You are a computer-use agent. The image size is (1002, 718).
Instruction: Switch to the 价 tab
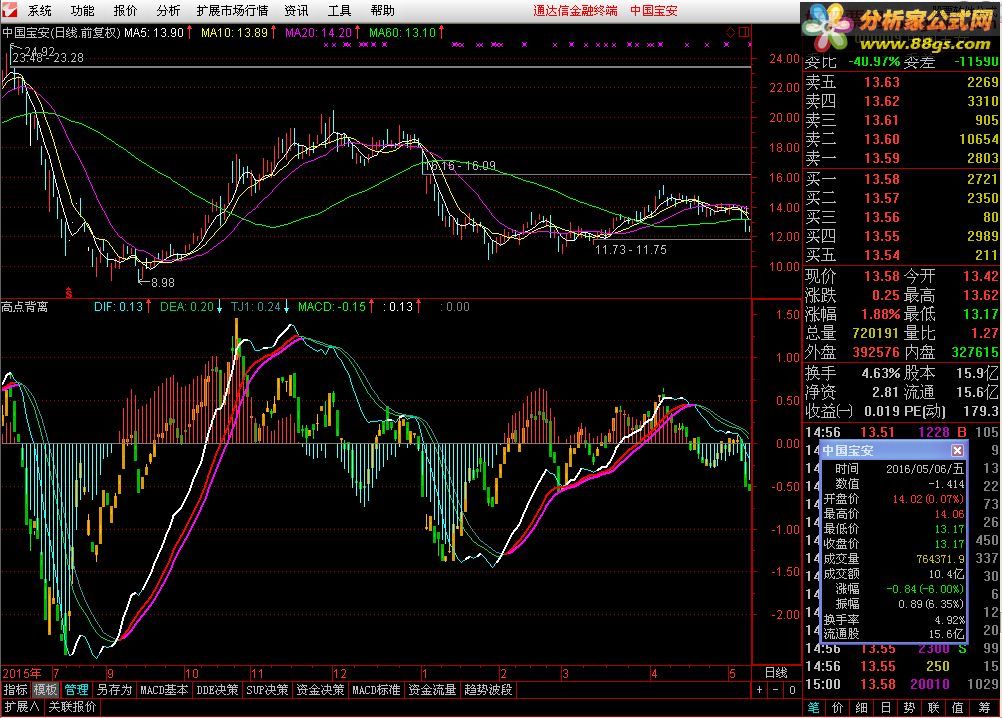[x=838, y=708]
